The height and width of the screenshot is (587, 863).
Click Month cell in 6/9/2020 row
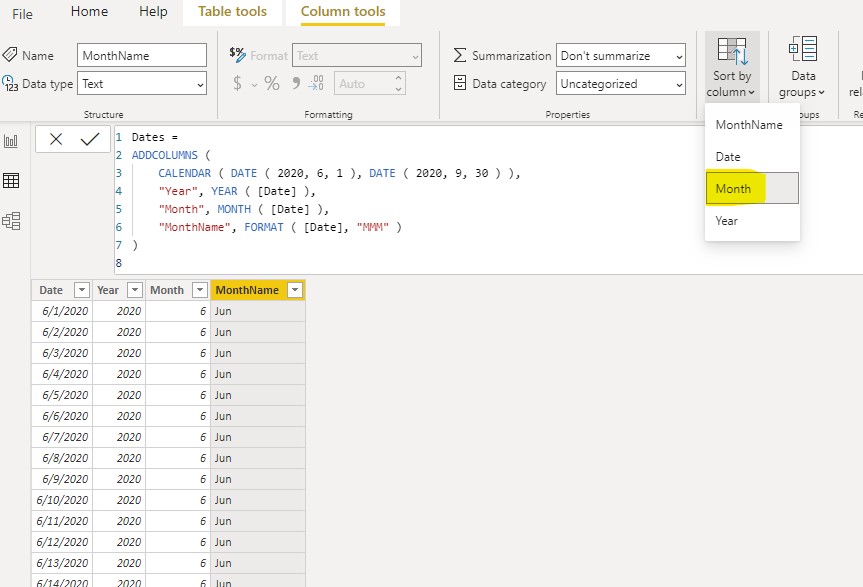click(178, 479)
